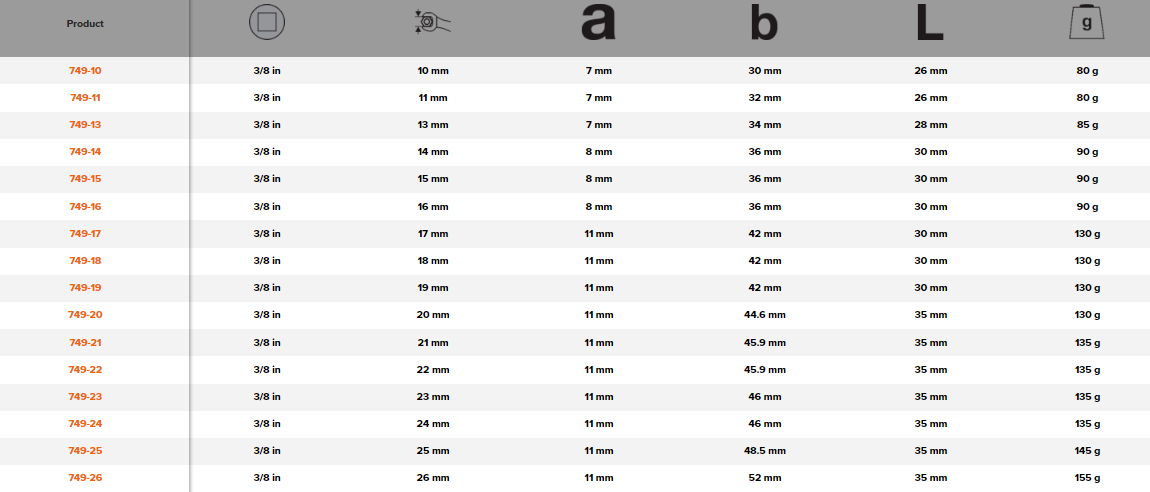
Task: Open product 749-11 link
Action: click(85, 98)
